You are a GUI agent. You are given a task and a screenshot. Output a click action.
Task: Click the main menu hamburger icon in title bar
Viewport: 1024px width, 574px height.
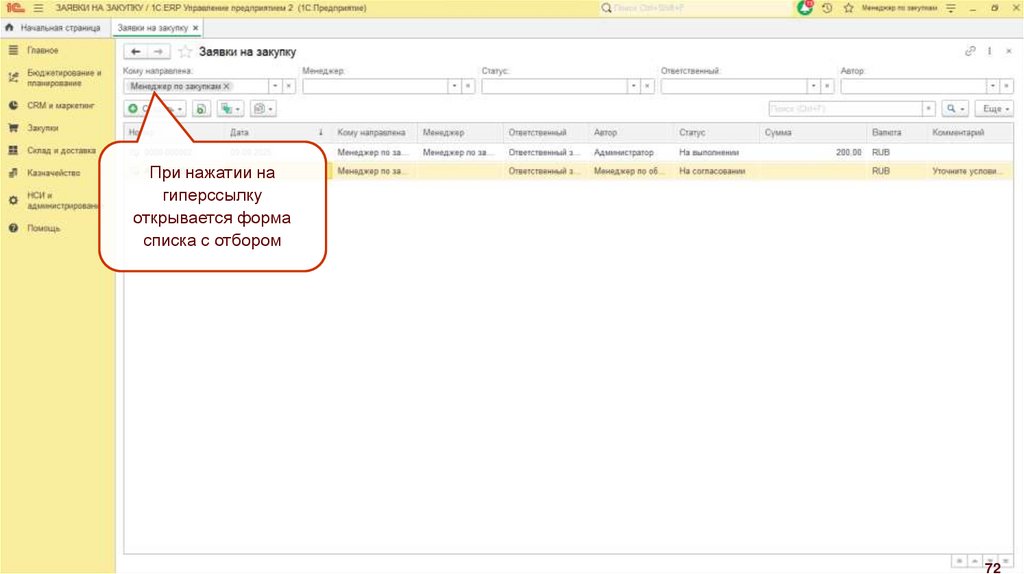[38, 8]
